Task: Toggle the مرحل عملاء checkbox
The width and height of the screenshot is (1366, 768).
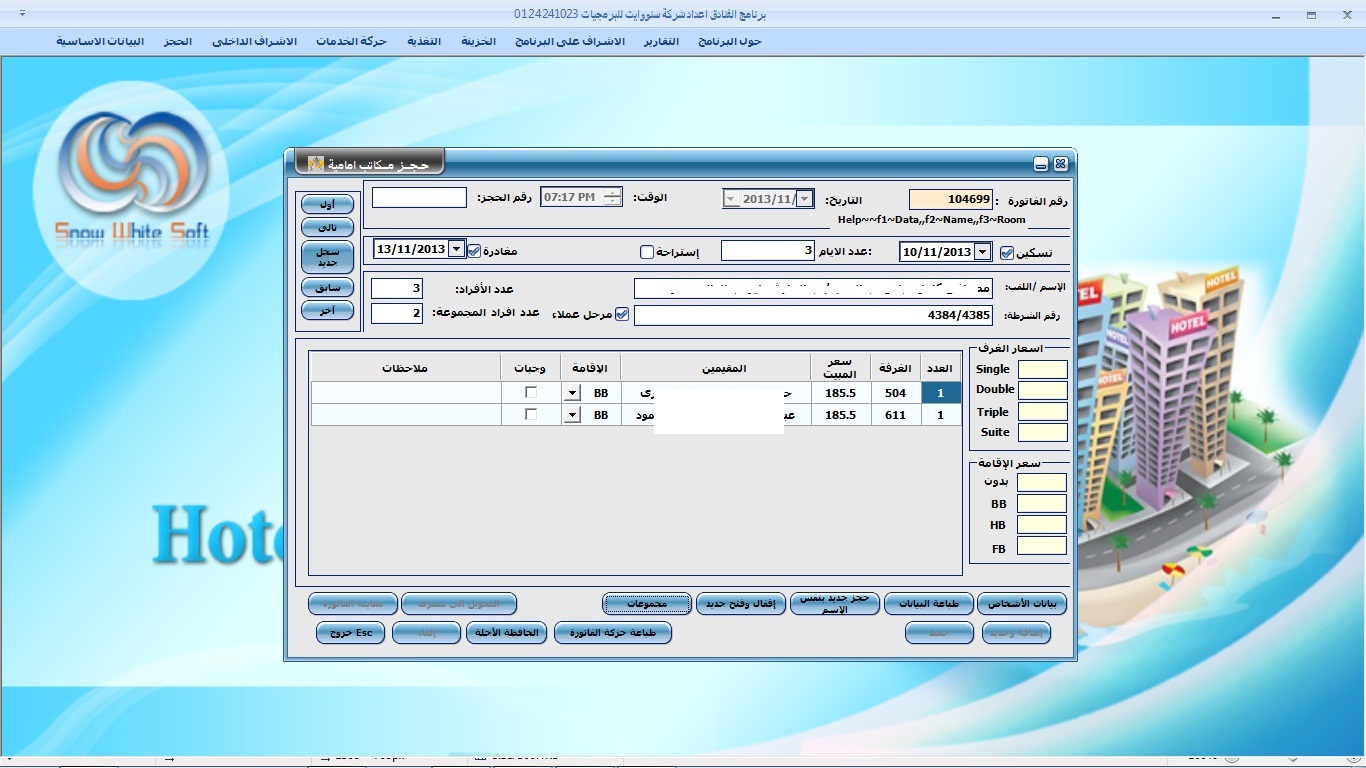Action: click(x=622, y=314)
